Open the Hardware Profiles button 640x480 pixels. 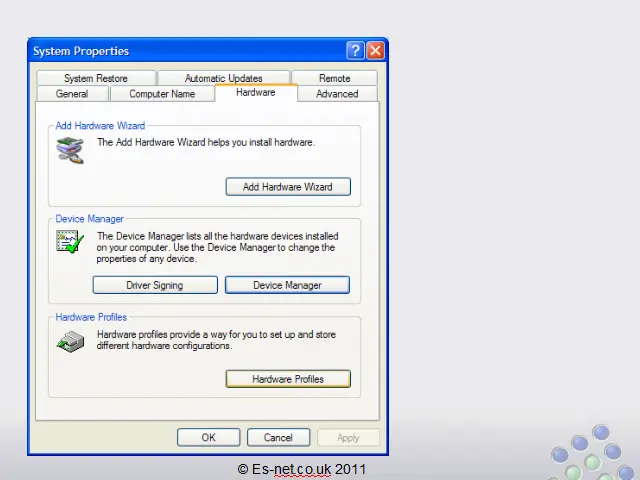tap(288, 379)
